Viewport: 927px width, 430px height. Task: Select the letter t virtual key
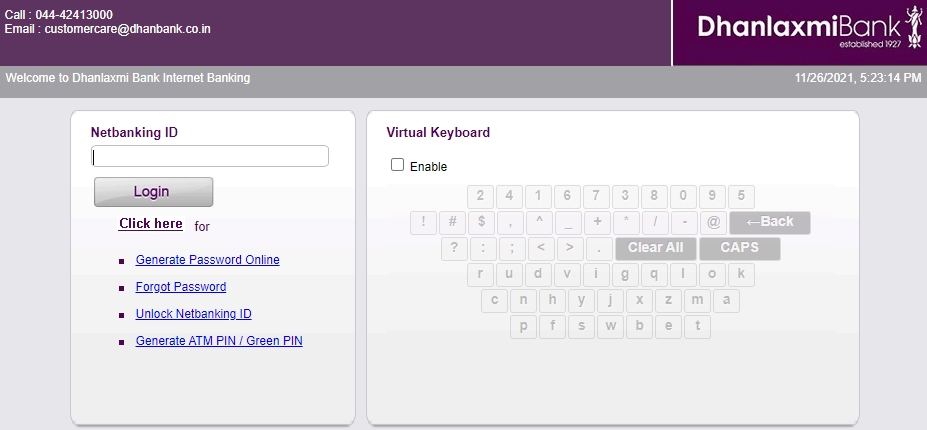[697, 327]
